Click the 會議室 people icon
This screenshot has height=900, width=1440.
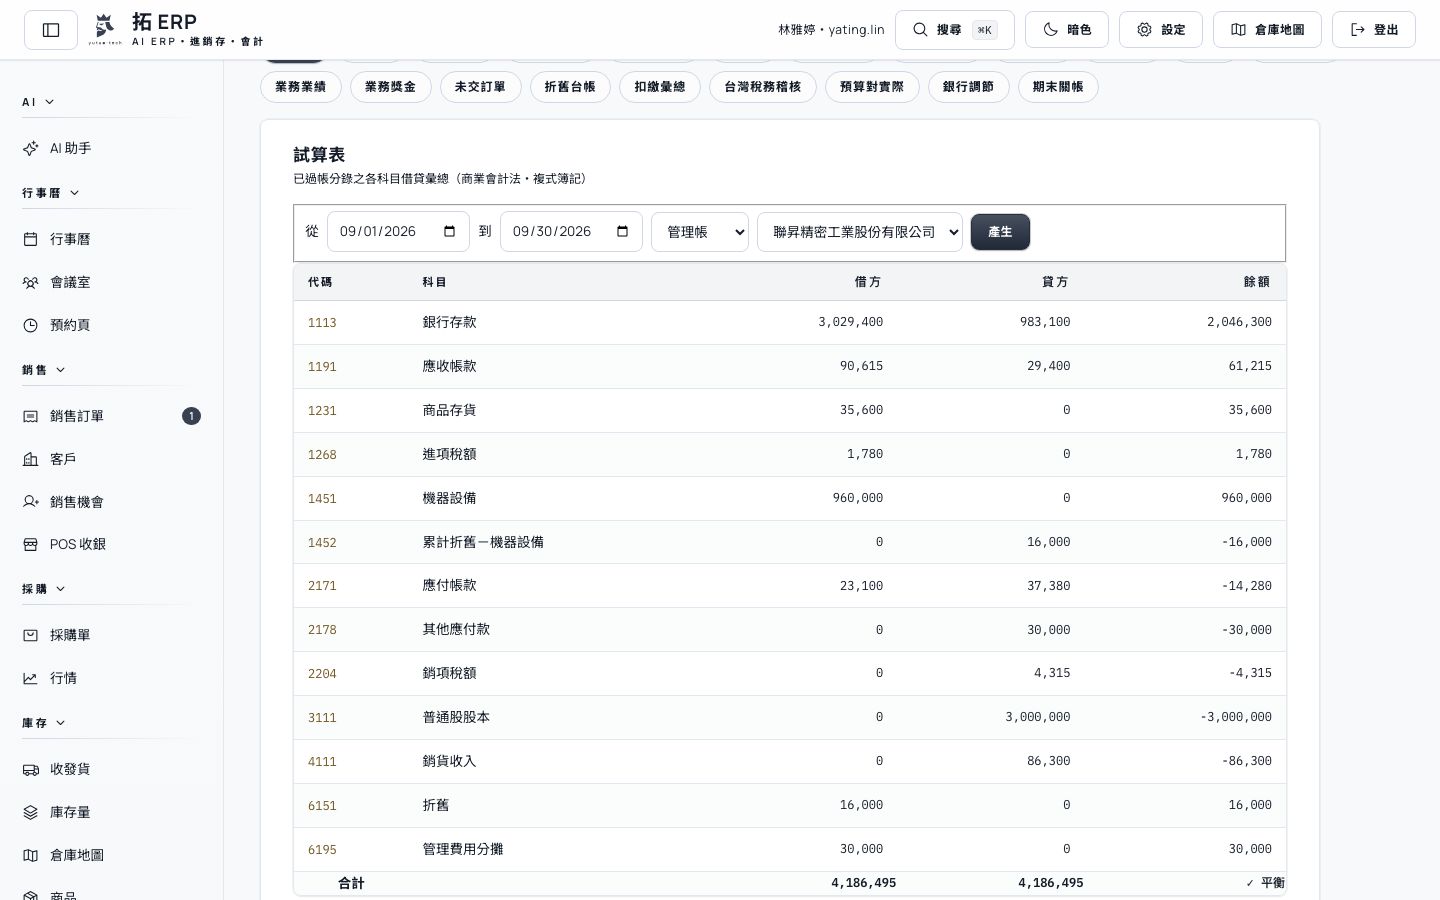[x=30, y=282]
